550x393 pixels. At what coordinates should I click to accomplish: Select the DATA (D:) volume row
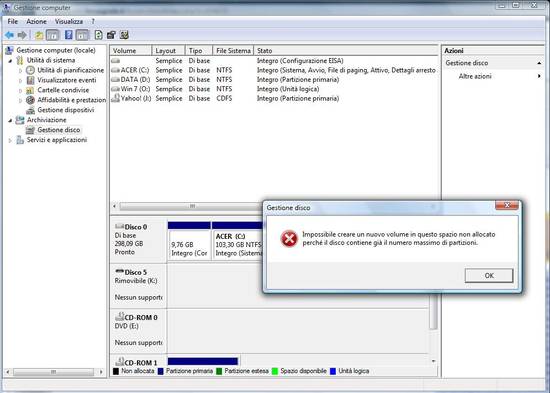point(274,80)
